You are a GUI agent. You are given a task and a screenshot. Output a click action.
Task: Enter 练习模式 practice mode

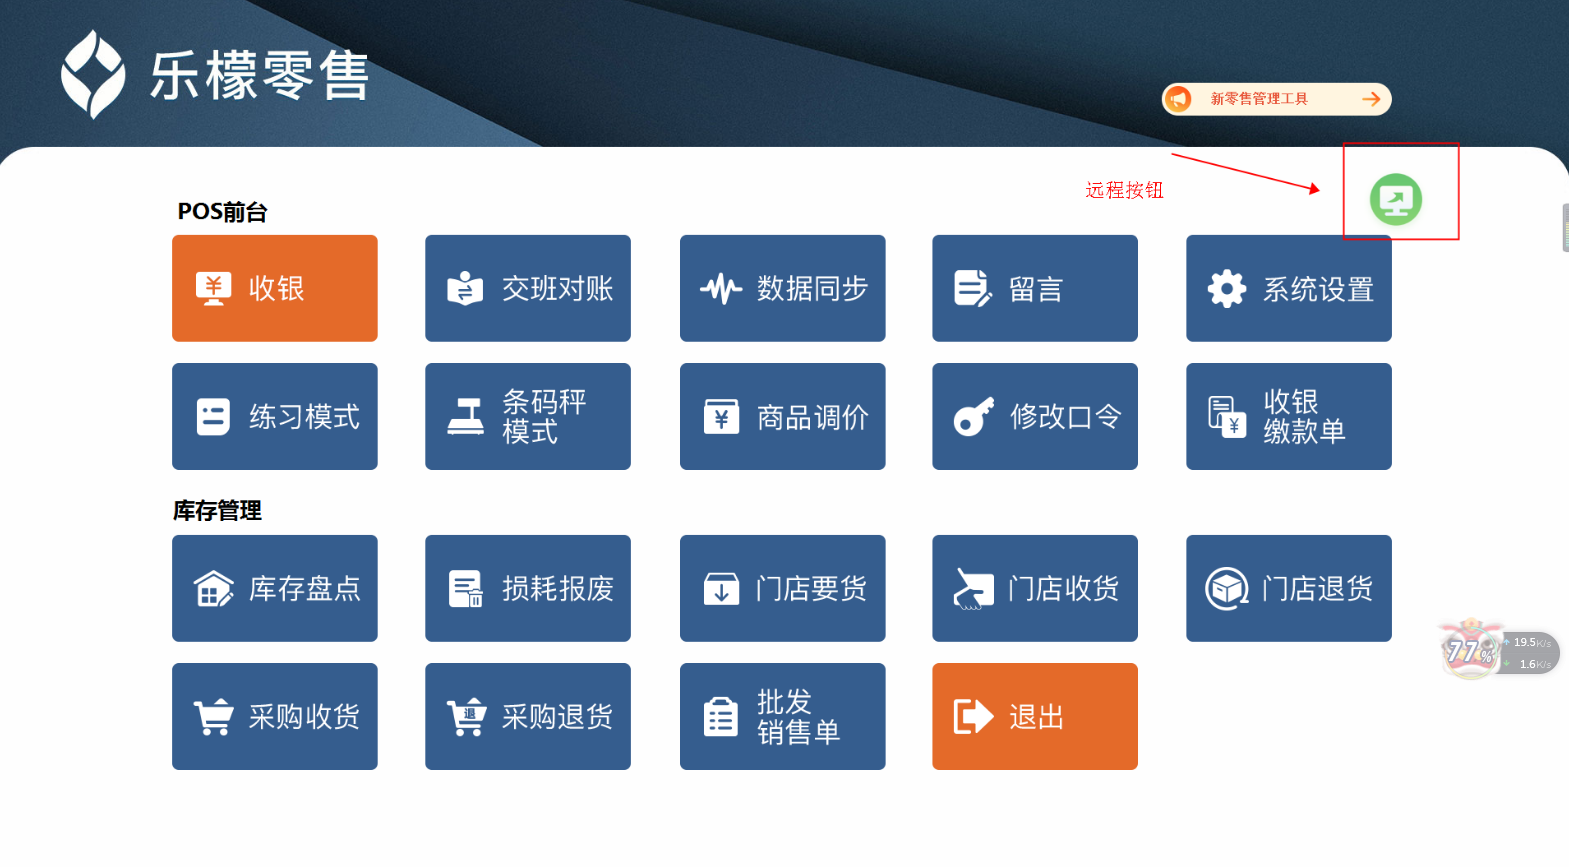click(x=274, y=416)
